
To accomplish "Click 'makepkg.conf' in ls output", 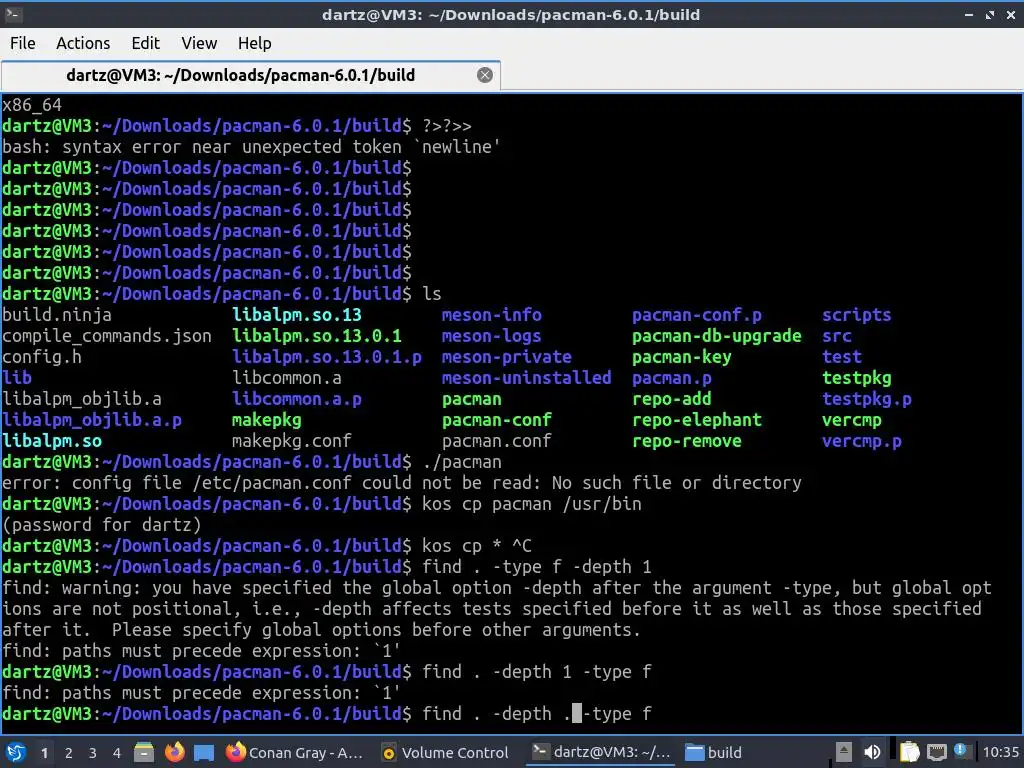I will [292, 441].
